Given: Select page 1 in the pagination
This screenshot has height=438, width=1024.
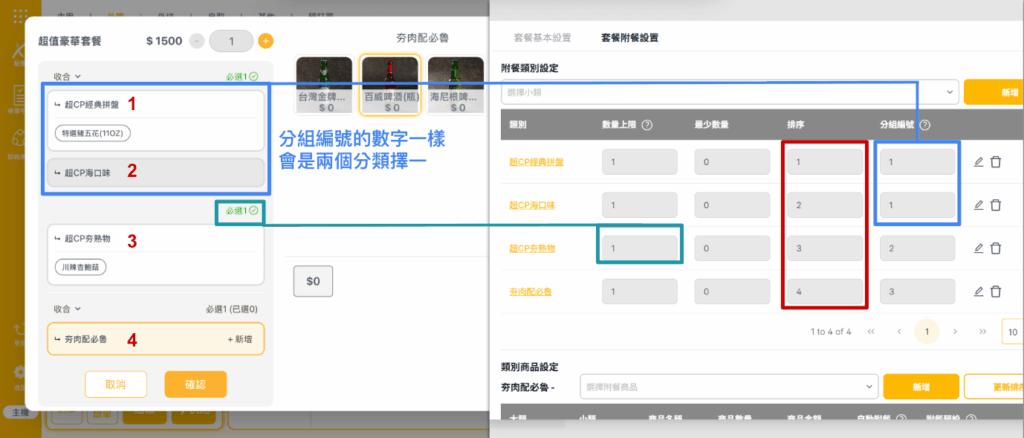Looking at the screenshot, I should click(x=927, y=332).
